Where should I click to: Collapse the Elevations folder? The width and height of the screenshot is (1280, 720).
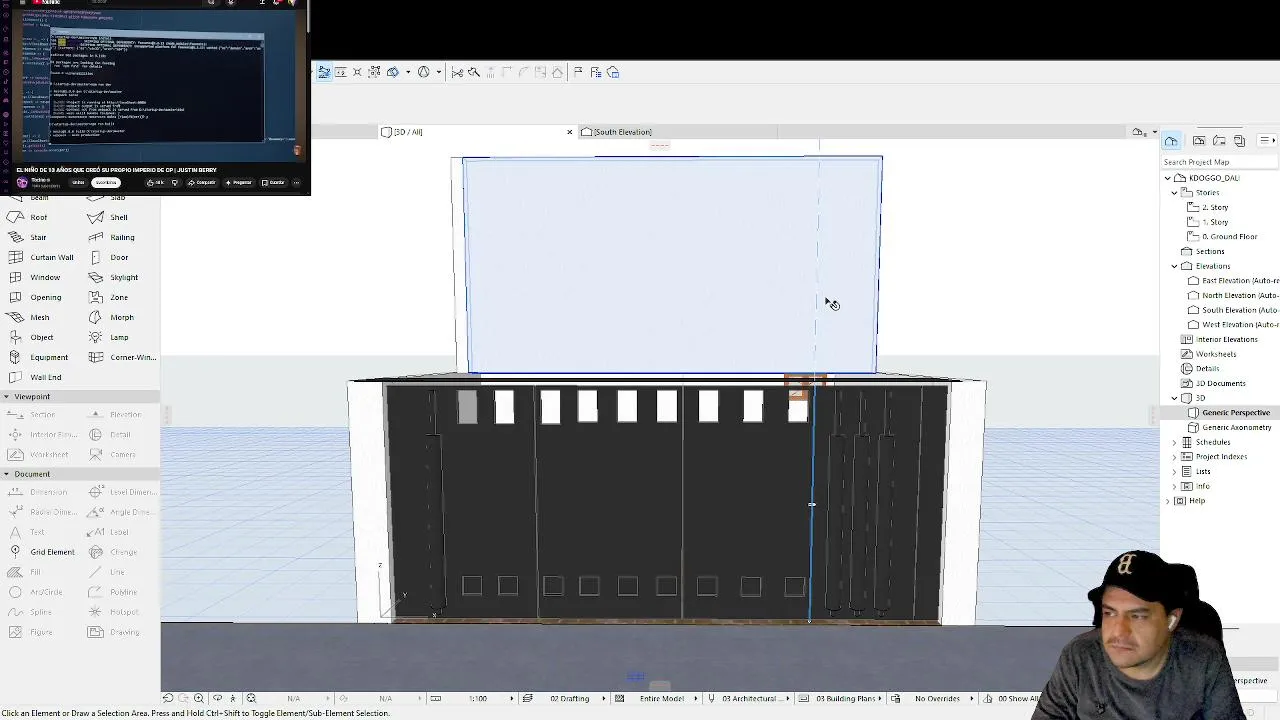[x=1175, y=266]
